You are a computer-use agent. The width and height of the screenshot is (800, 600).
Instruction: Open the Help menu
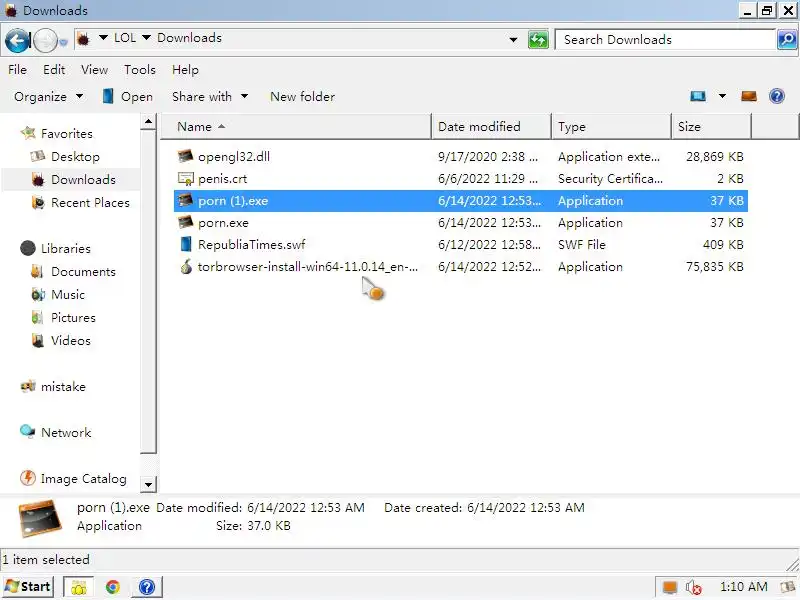185,70
